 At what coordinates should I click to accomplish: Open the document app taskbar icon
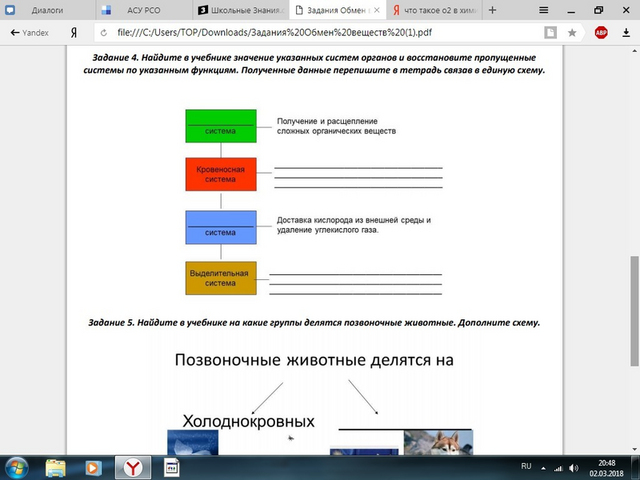pyautogui.click(x=171, y=468)
